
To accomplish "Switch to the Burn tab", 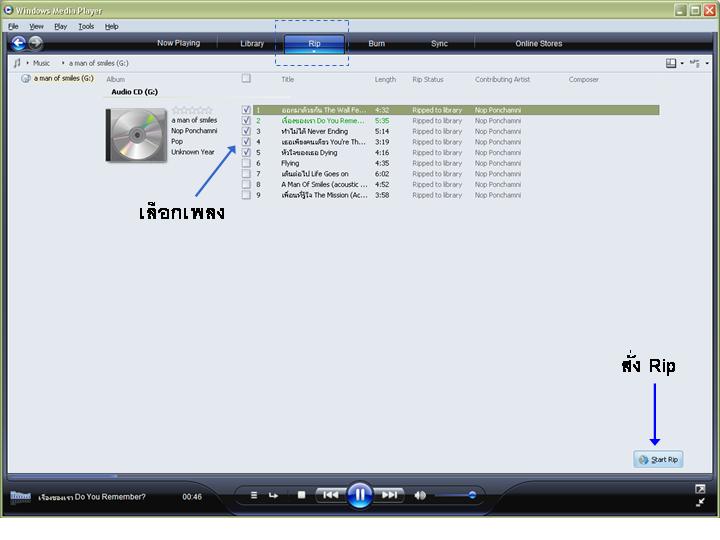I will [377, 44].
